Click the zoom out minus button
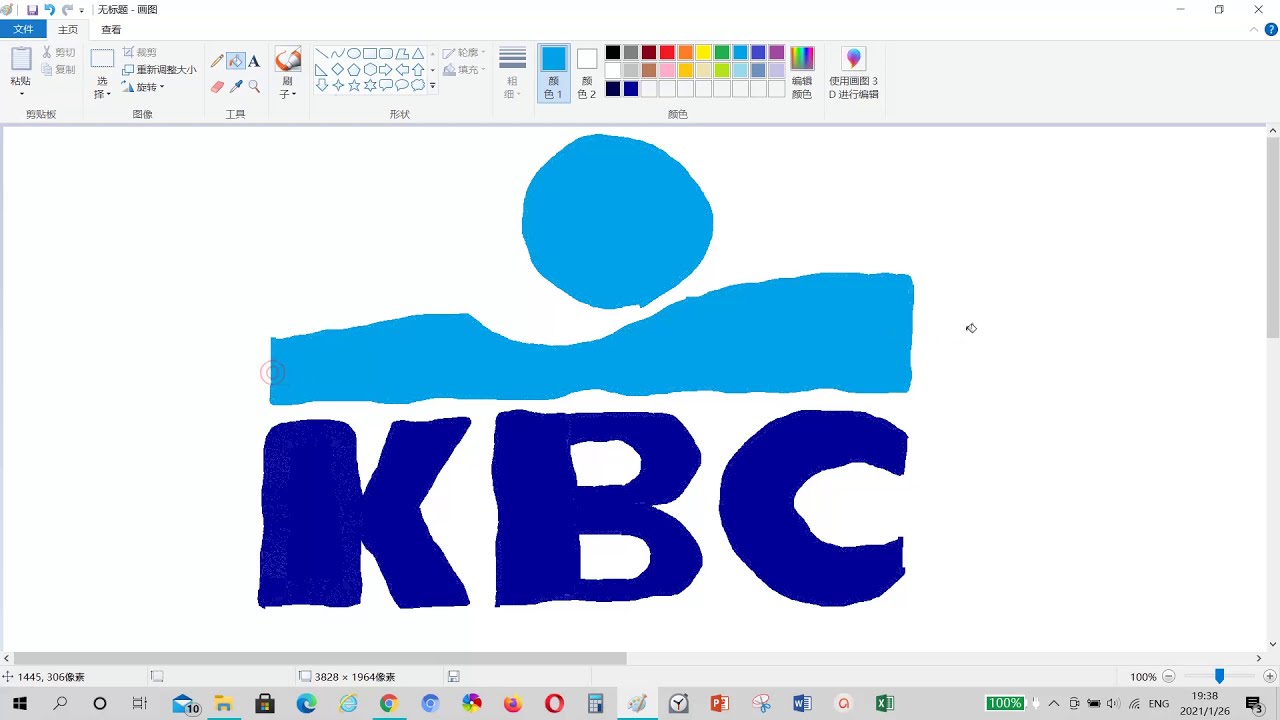Viewport: 1280px width, 720px height. 1168,677
